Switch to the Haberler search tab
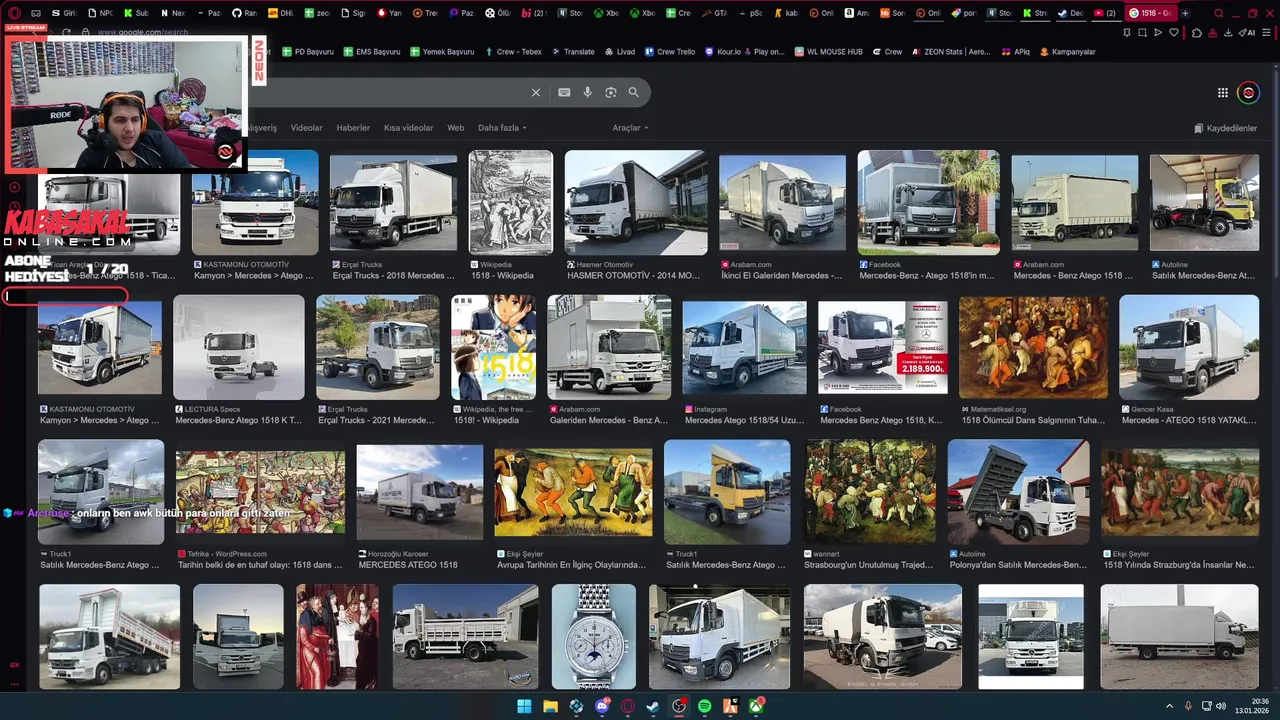 (x=353, y=128)
